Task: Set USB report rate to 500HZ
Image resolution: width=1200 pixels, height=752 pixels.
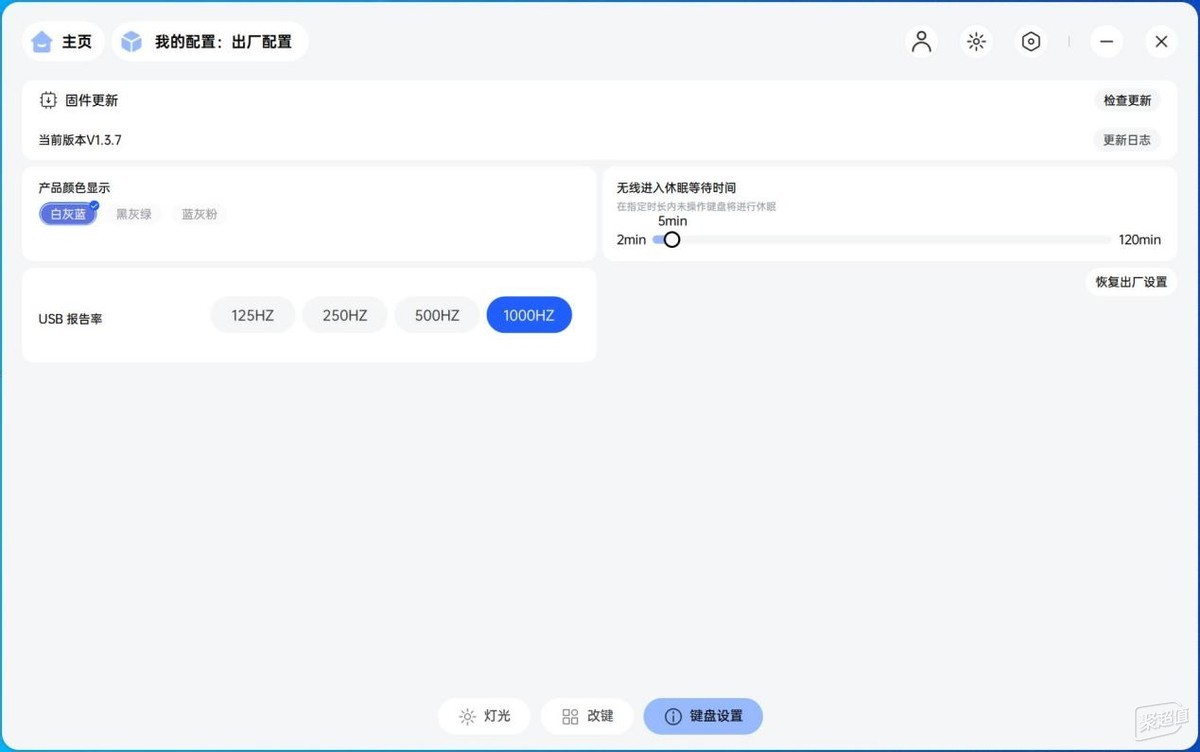Action: [x=437, y=315]
